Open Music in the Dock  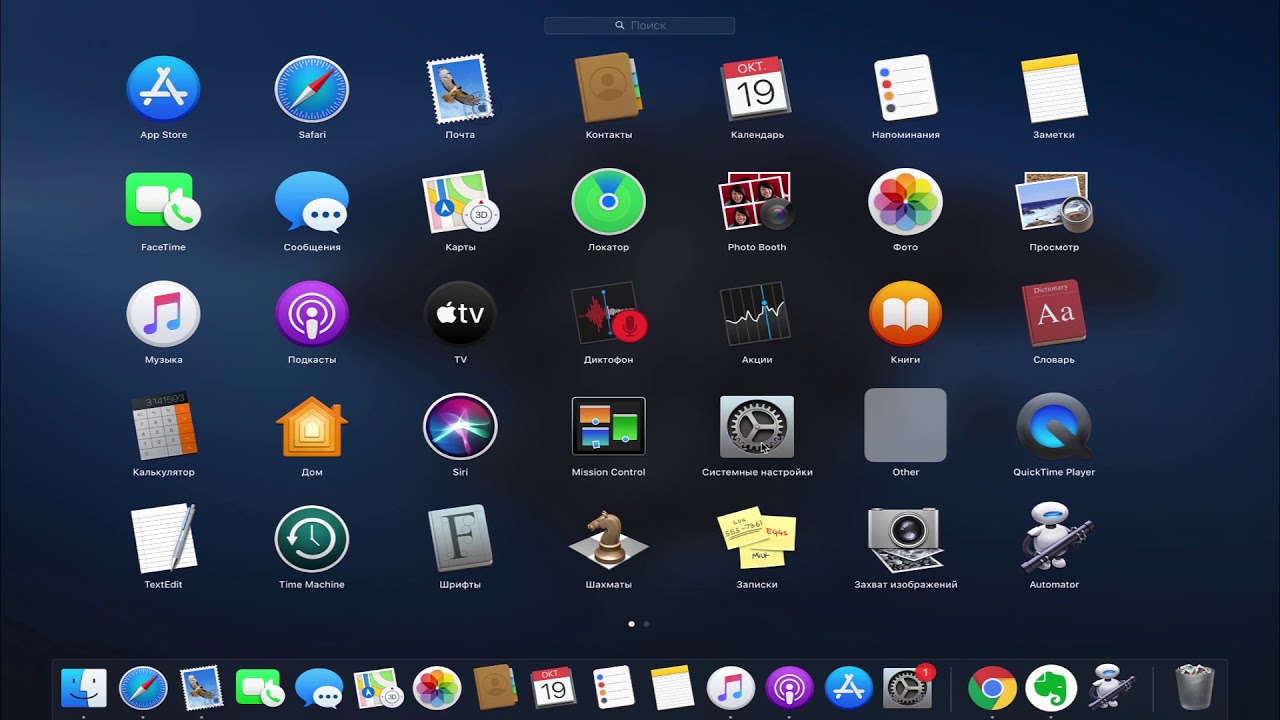click(731, 688)
